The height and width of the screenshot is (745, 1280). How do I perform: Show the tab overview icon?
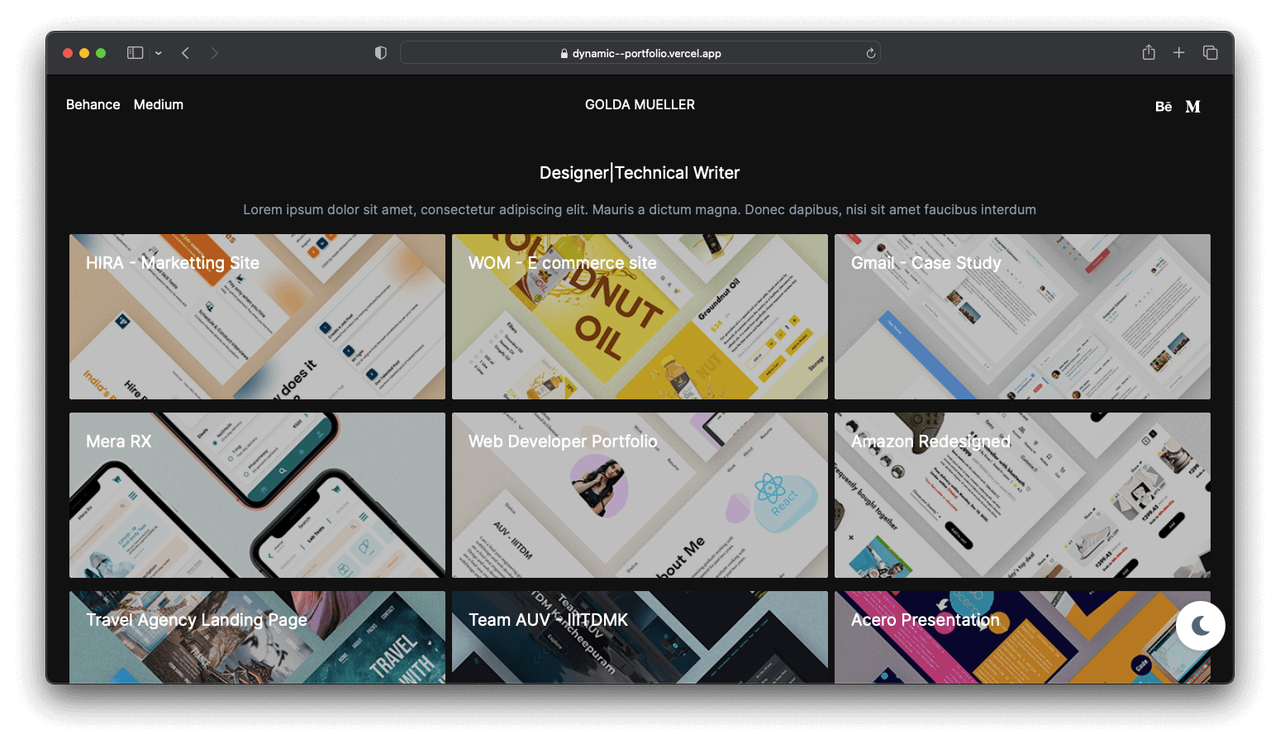[x=1210, y=53]
